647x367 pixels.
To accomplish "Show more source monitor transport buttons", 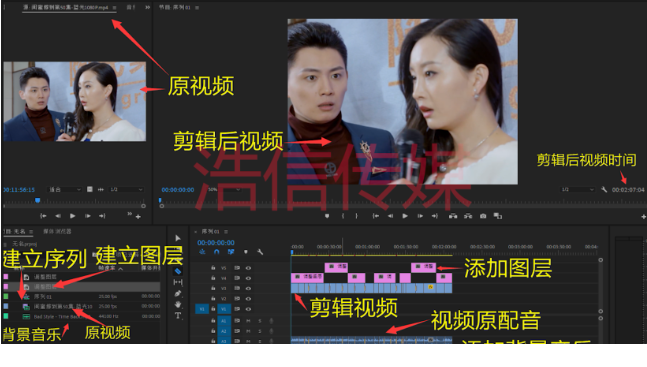I will tap(130, 214).
